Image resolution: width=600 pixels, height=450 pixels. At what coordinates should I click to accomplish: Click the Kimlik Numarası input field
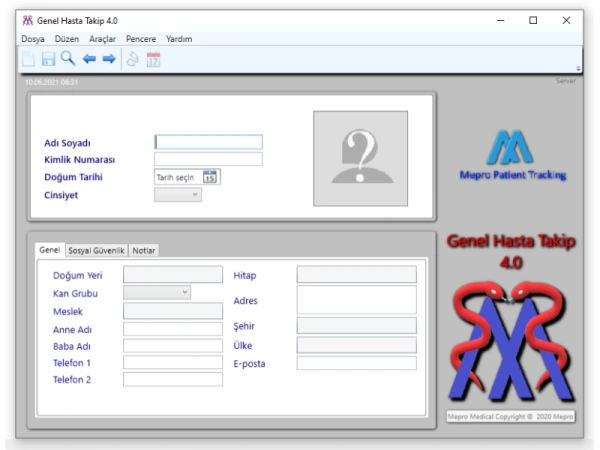tap(208, 159)
